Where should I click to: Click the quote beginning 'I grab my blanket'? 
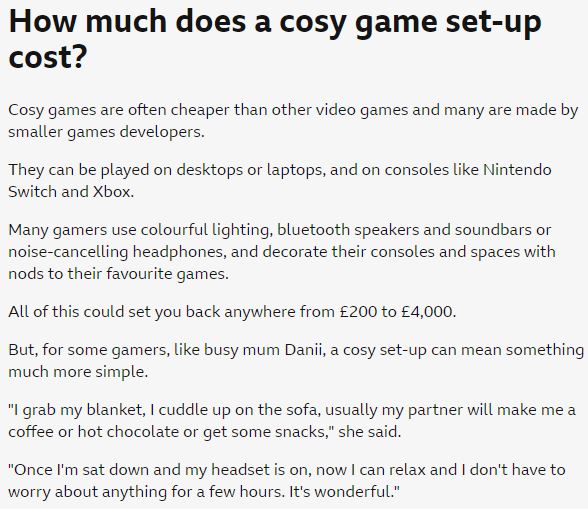(292, 421)
